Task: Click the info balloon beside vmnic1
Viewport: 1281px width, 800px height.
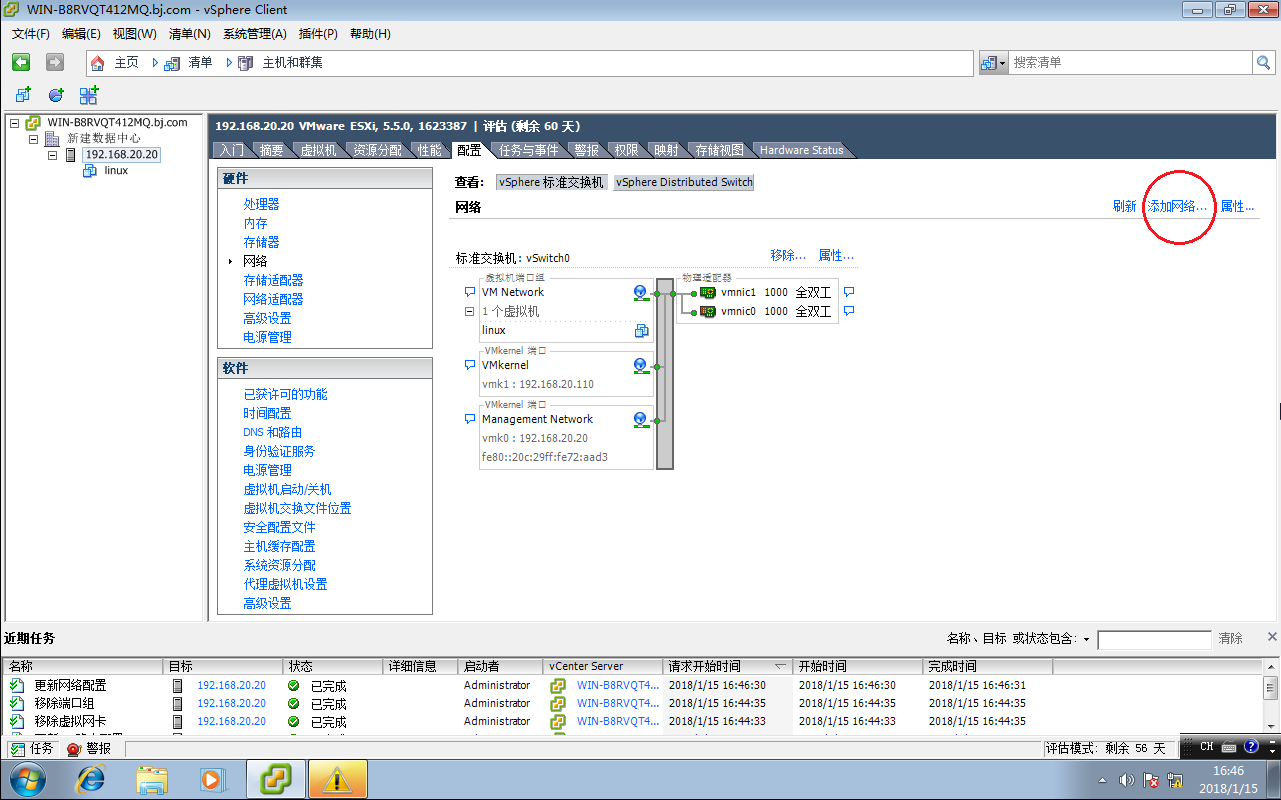Action: [849, 292]
